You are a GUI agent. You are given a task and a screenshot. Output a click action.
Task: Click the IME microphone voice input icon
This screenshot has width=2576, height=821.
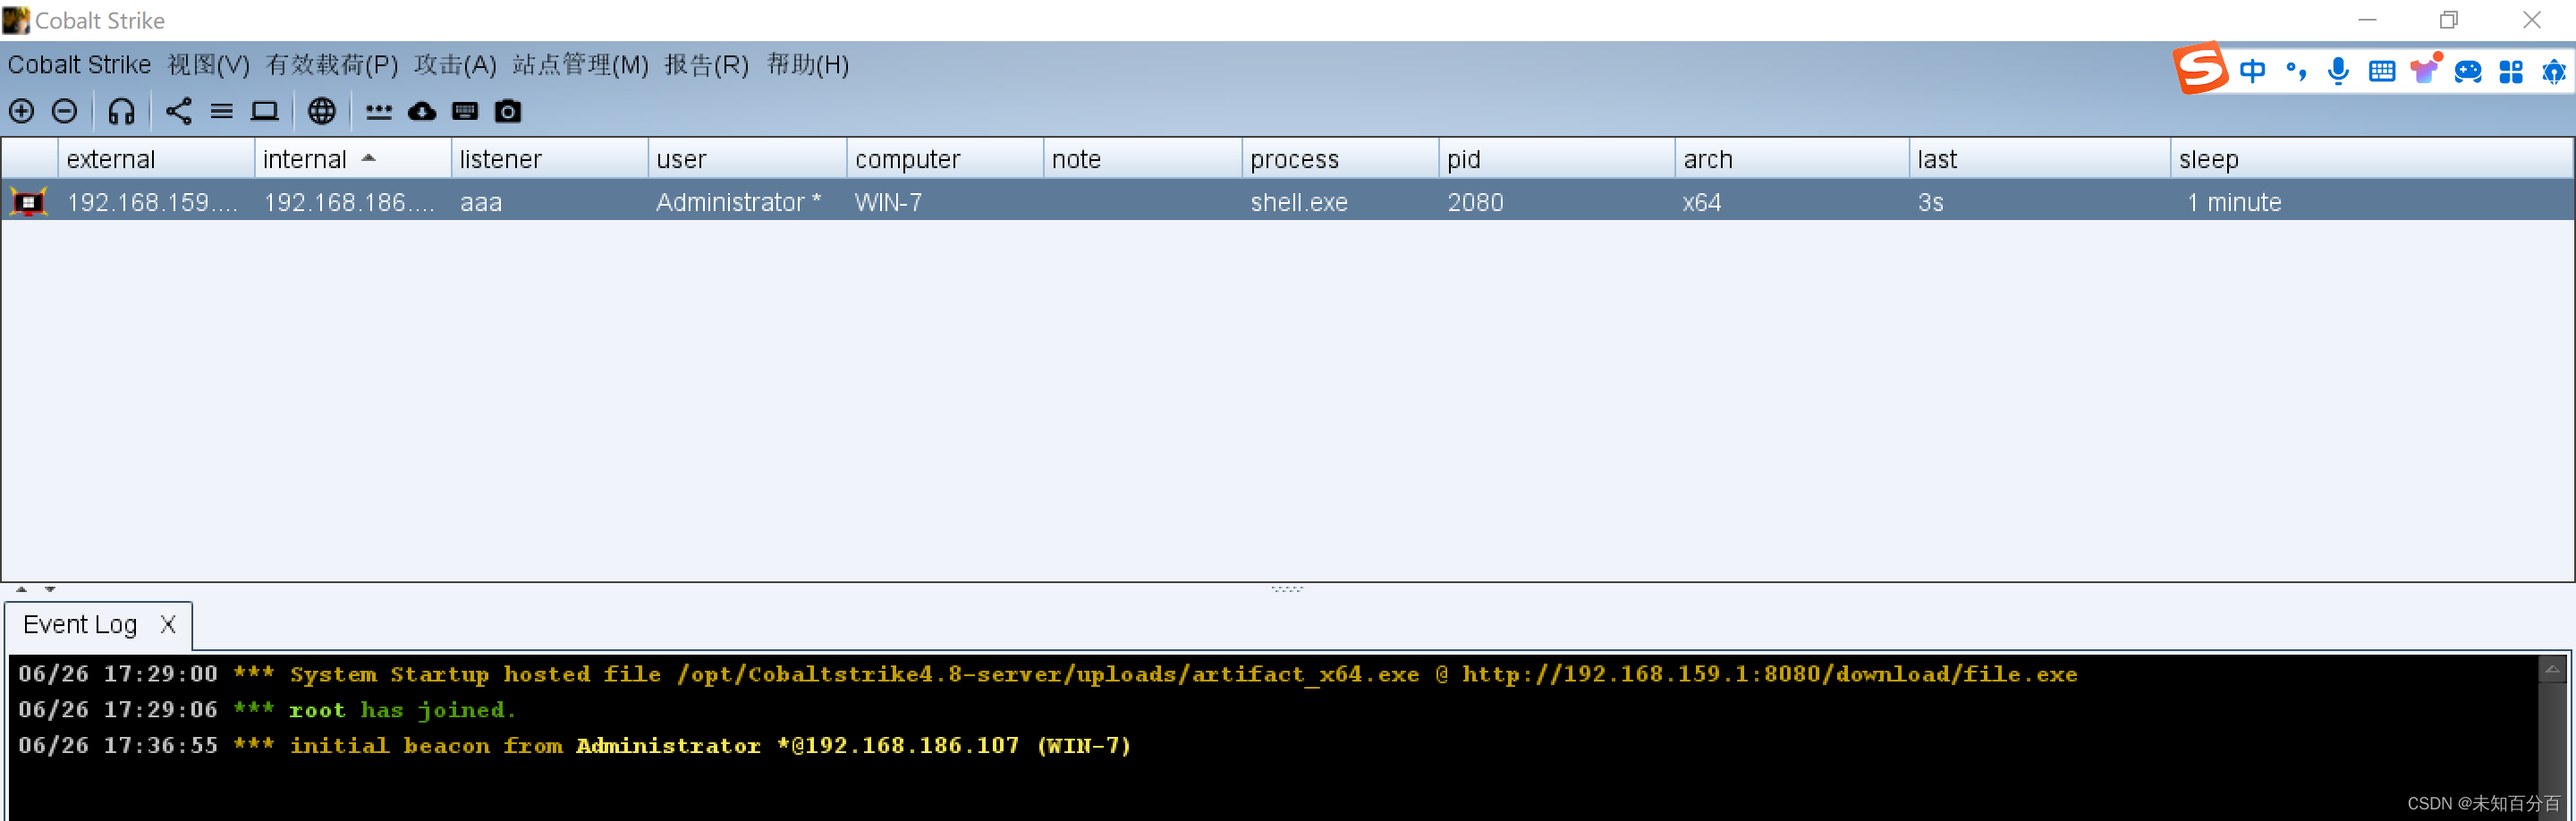click(2338, 71)
